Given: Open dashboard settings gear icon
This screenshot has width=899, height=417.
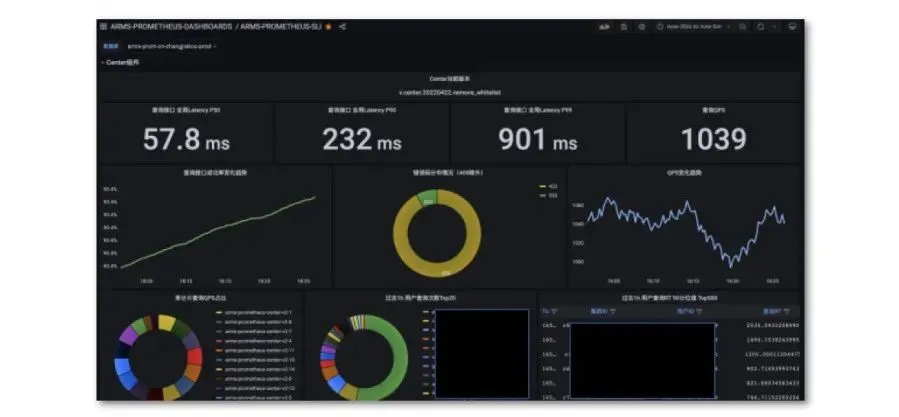Looking at the screenshot, I should pos(642,27).
